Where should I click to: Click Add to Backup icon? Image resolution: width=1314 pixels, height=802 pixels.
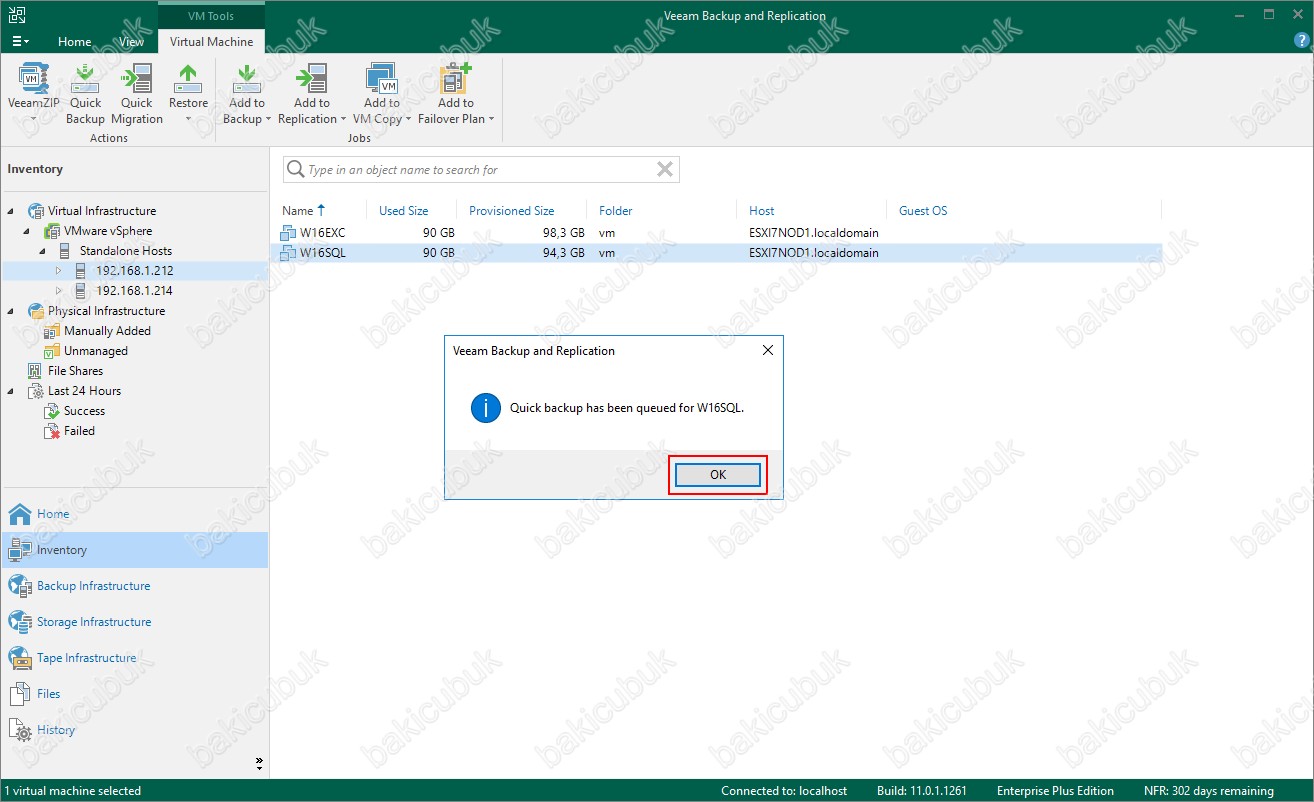point(246,80)
